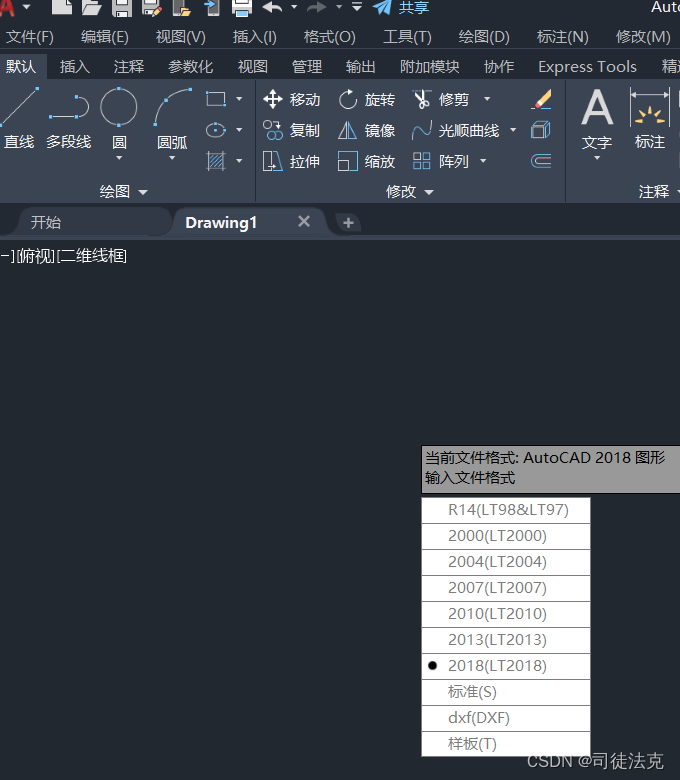Switch to the 管理 ribbon tab
The width and height of the screenshot is (680, 780).
307,67
